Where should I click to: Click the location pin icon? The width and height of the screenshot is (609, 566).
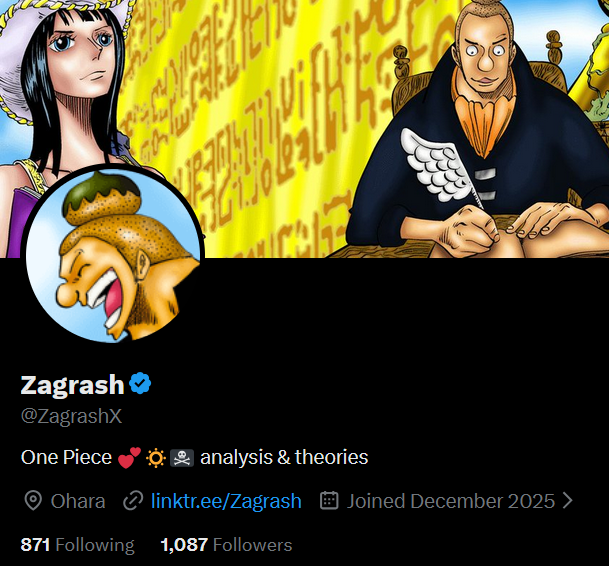point(33,501)
